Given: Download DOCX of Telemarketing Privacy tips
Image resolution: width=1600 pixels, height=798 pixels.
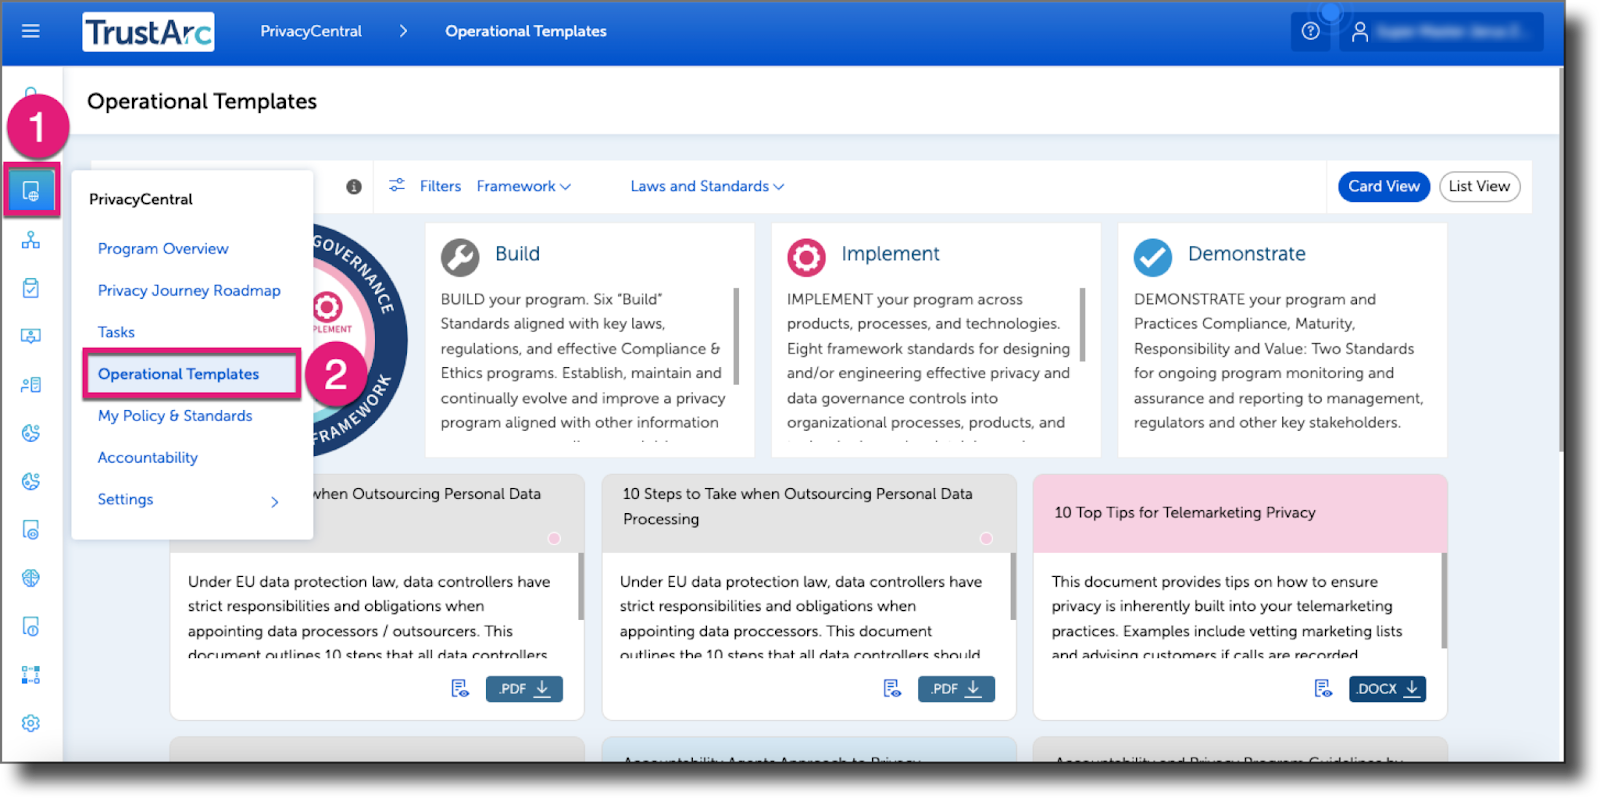Looking at the screenshot, I should (x=1387, y=688).
